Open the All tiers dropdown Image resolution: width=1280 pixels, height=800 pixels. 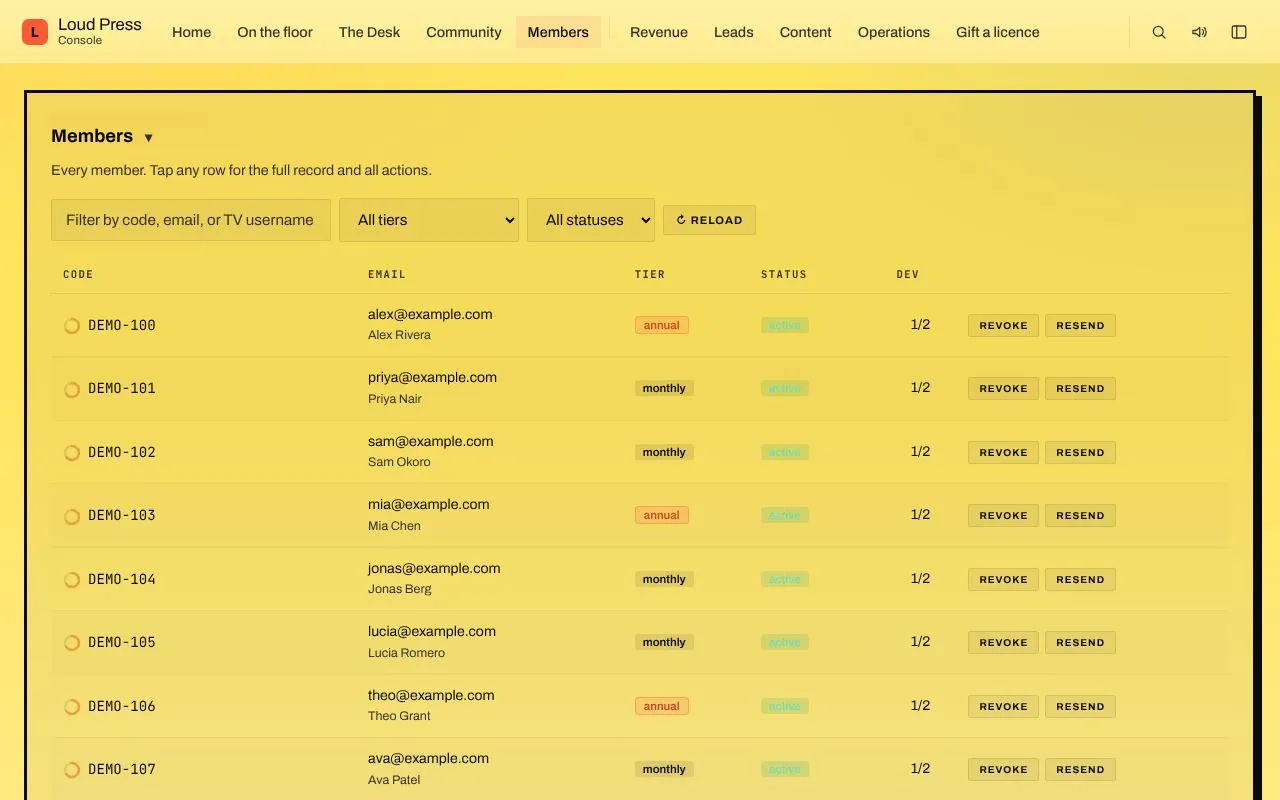click(429, 220)
